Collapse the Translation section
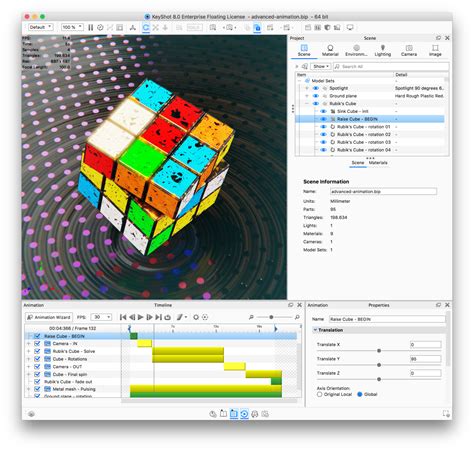This screenshot has width=474, height=451. pyautogui.click(x=315, y=330)
